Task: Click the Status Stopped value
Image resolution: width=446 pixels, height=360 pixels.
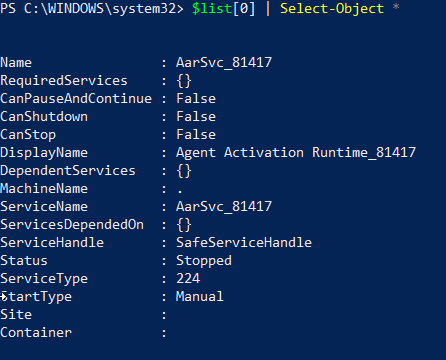Action: pyautogui.click(x=204, y=261)
